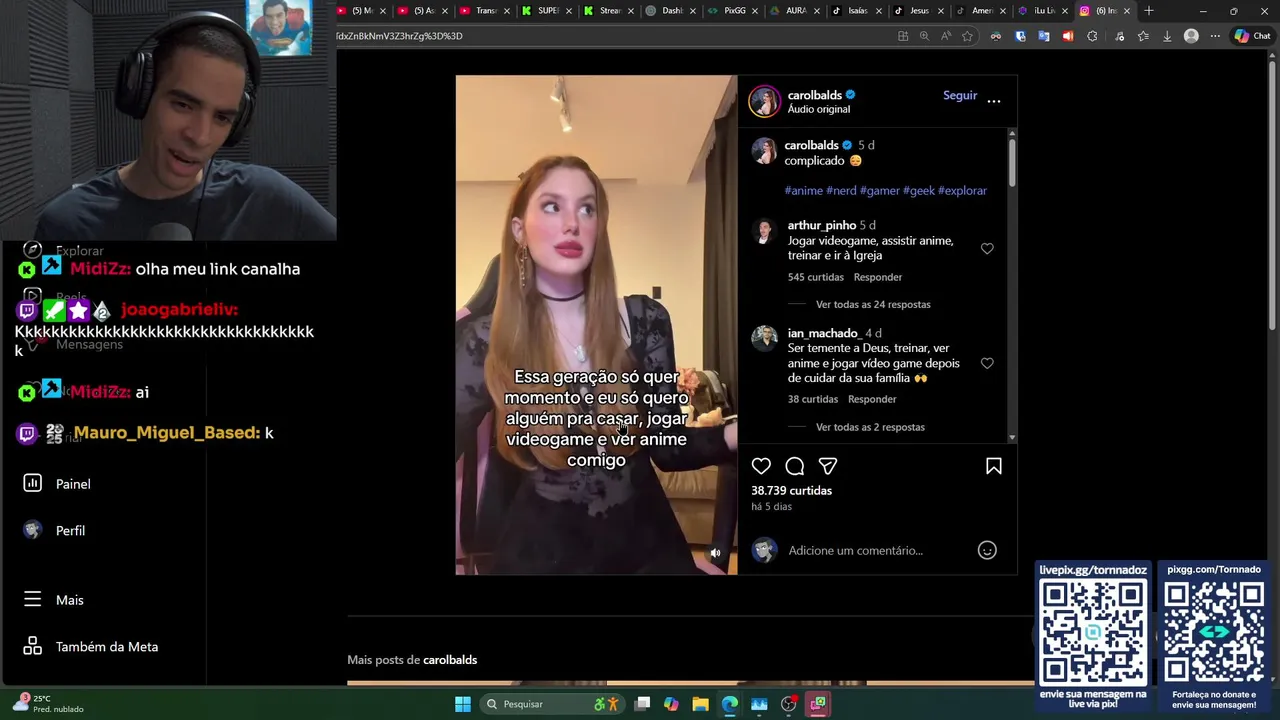Open the #explorar hashtag link
Image resolution: width=1280 pixels, height=720 pixels.
962,190
